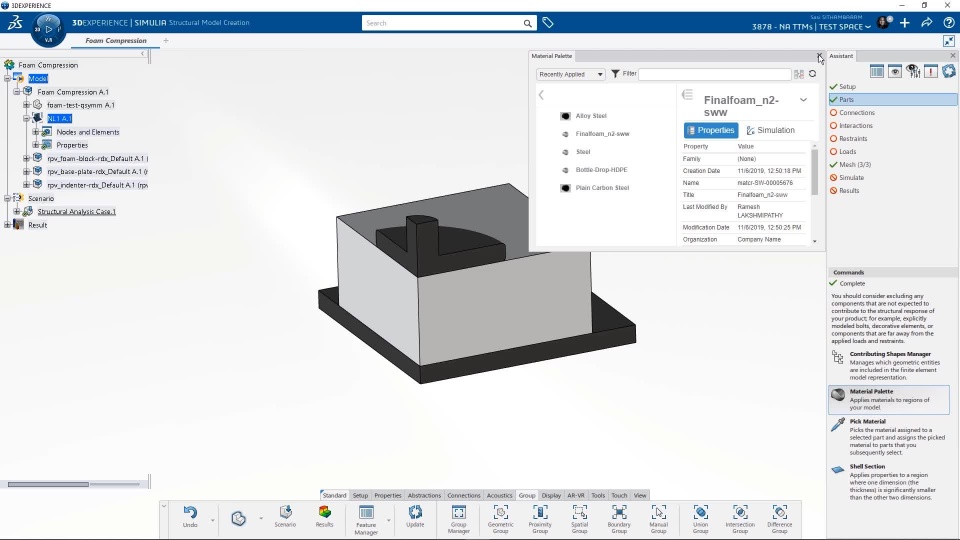Select the Parts step in Assistant

[893, 99]
